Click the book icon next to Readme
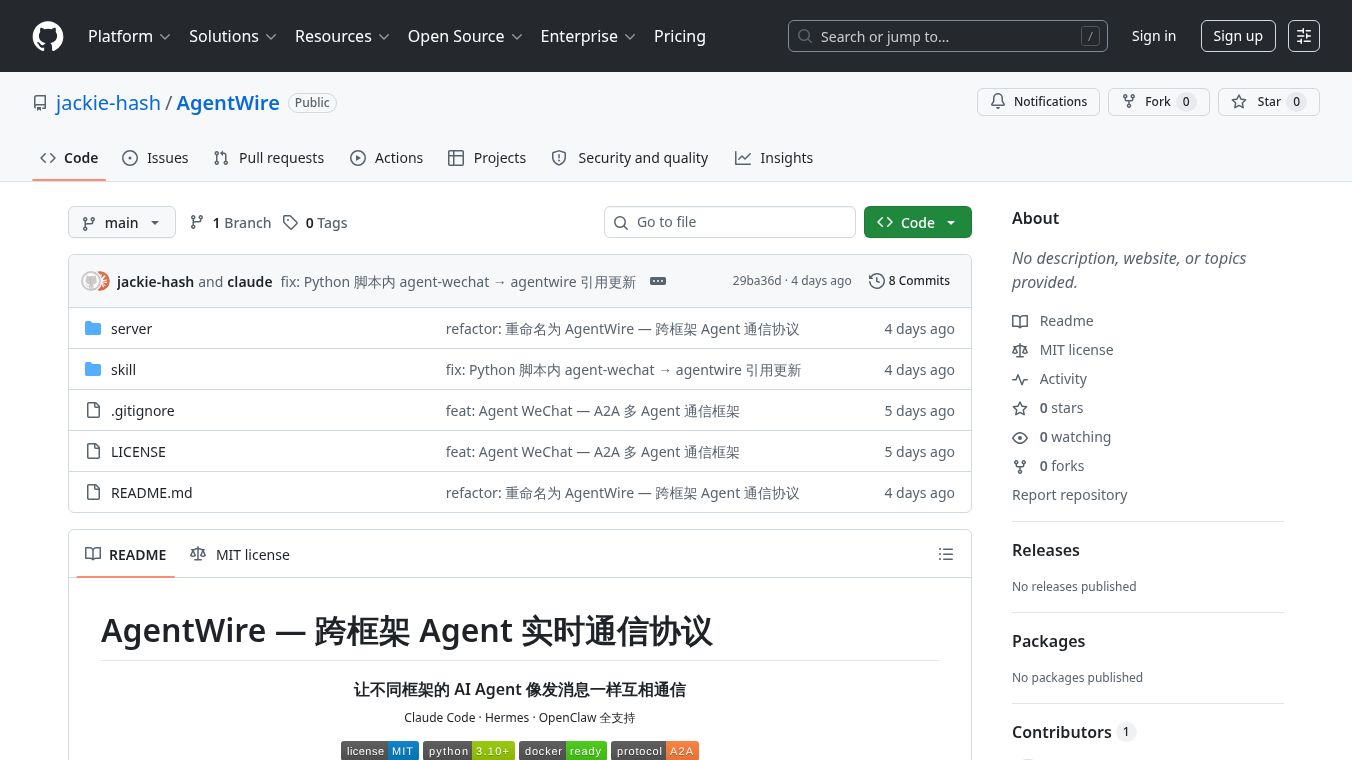 click(1020, 321)
